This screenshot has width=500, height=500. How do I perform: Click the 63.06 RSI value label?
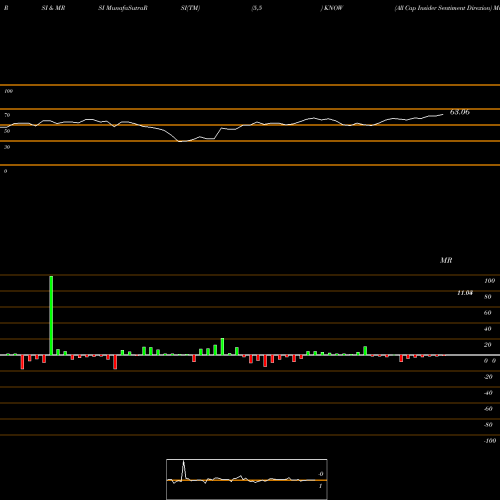click(x=460, y=112)
